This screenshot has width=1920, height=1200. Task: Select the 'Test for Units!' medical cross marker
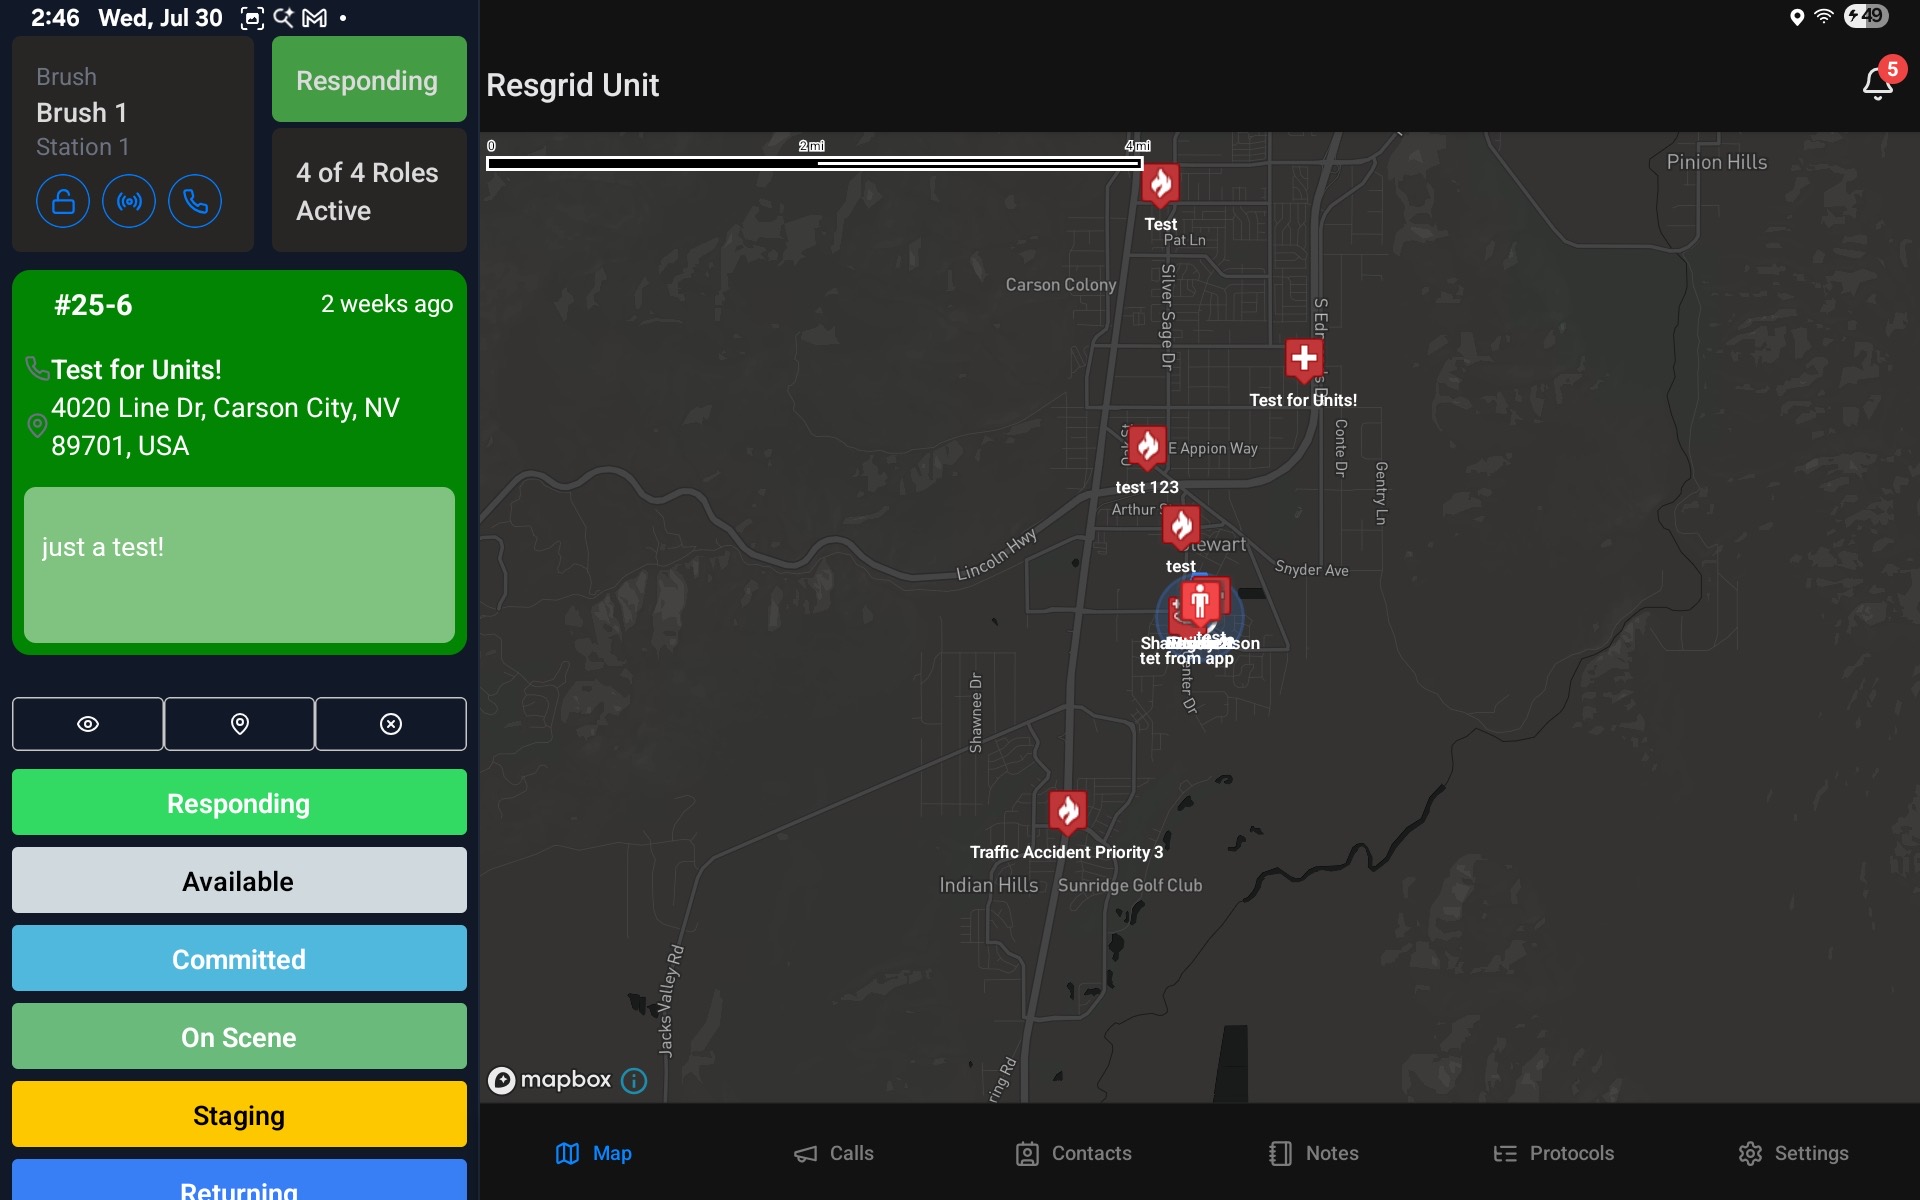[x=1304, y=360]
